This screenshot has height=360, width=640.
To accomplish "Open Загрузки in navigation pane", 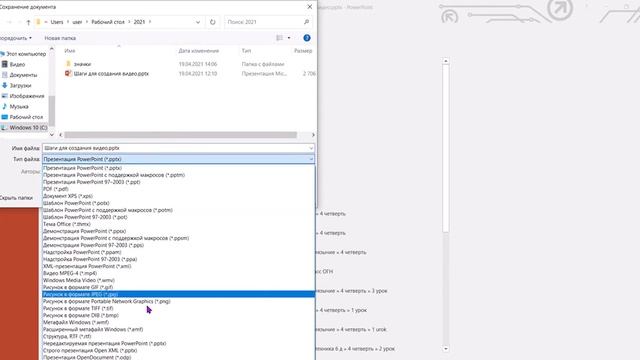I will pos(20,86).
